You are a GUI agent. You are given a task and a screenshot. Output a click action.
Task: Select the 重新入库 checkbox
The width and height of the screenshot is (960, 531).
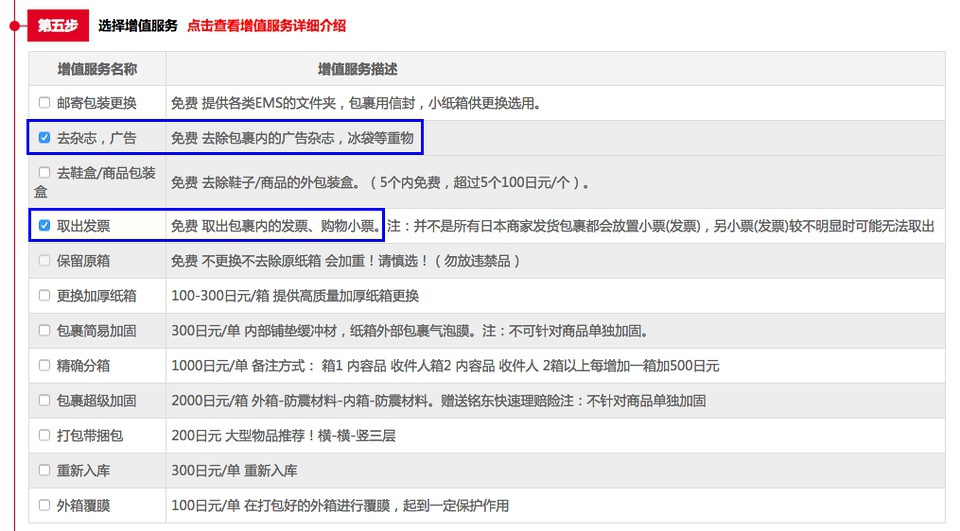44,470
